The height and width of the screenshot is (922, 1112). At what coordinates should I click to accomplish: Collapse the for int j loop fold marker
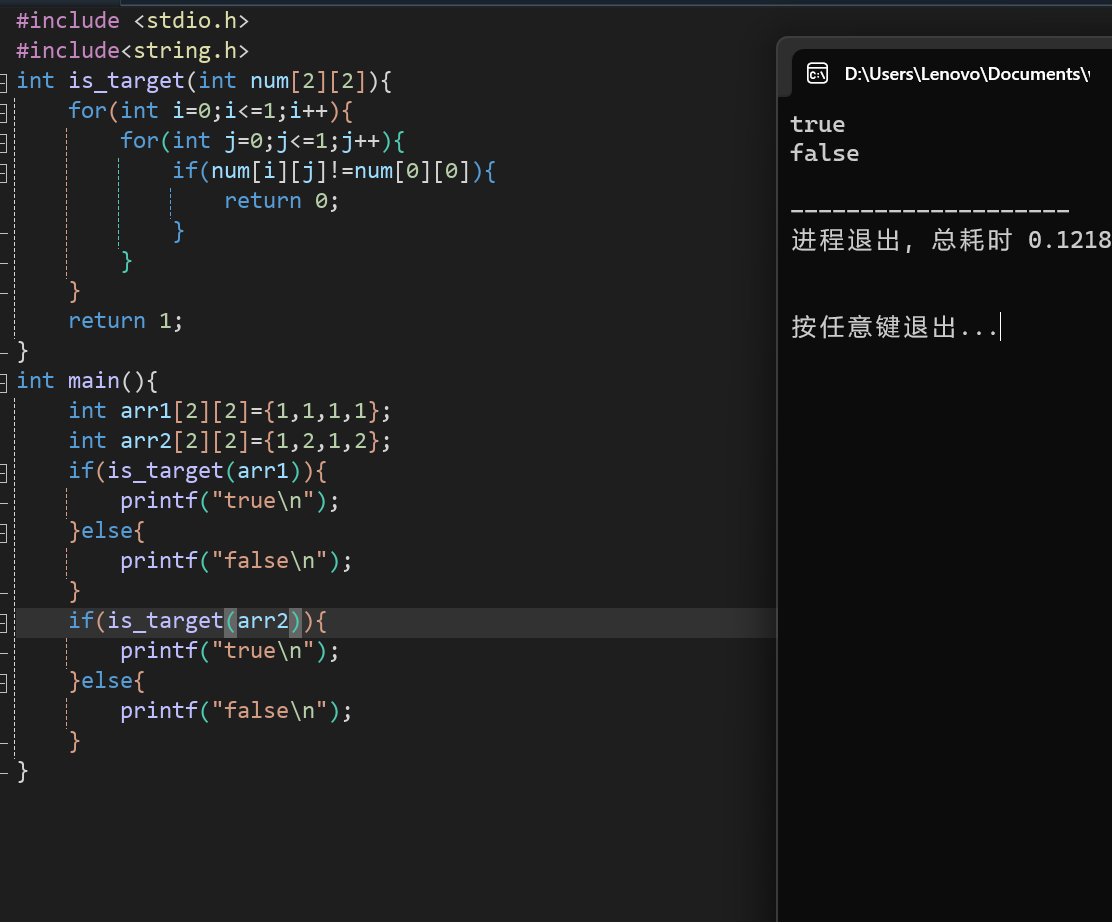click(x=3, y=143)
